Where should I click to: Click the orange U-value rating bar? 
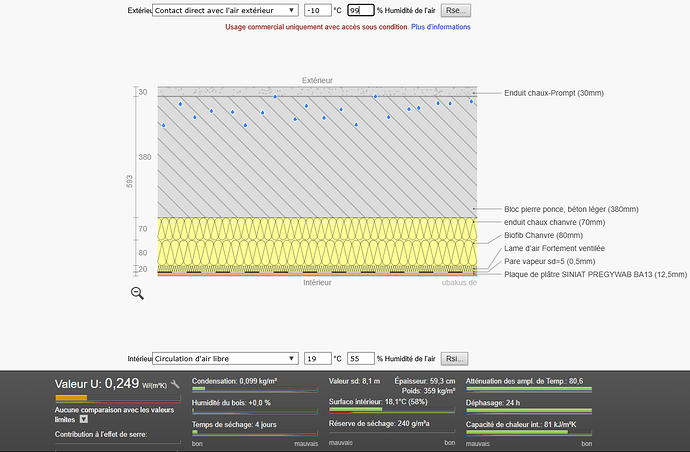pyautogui.click(x=71, y=398)
